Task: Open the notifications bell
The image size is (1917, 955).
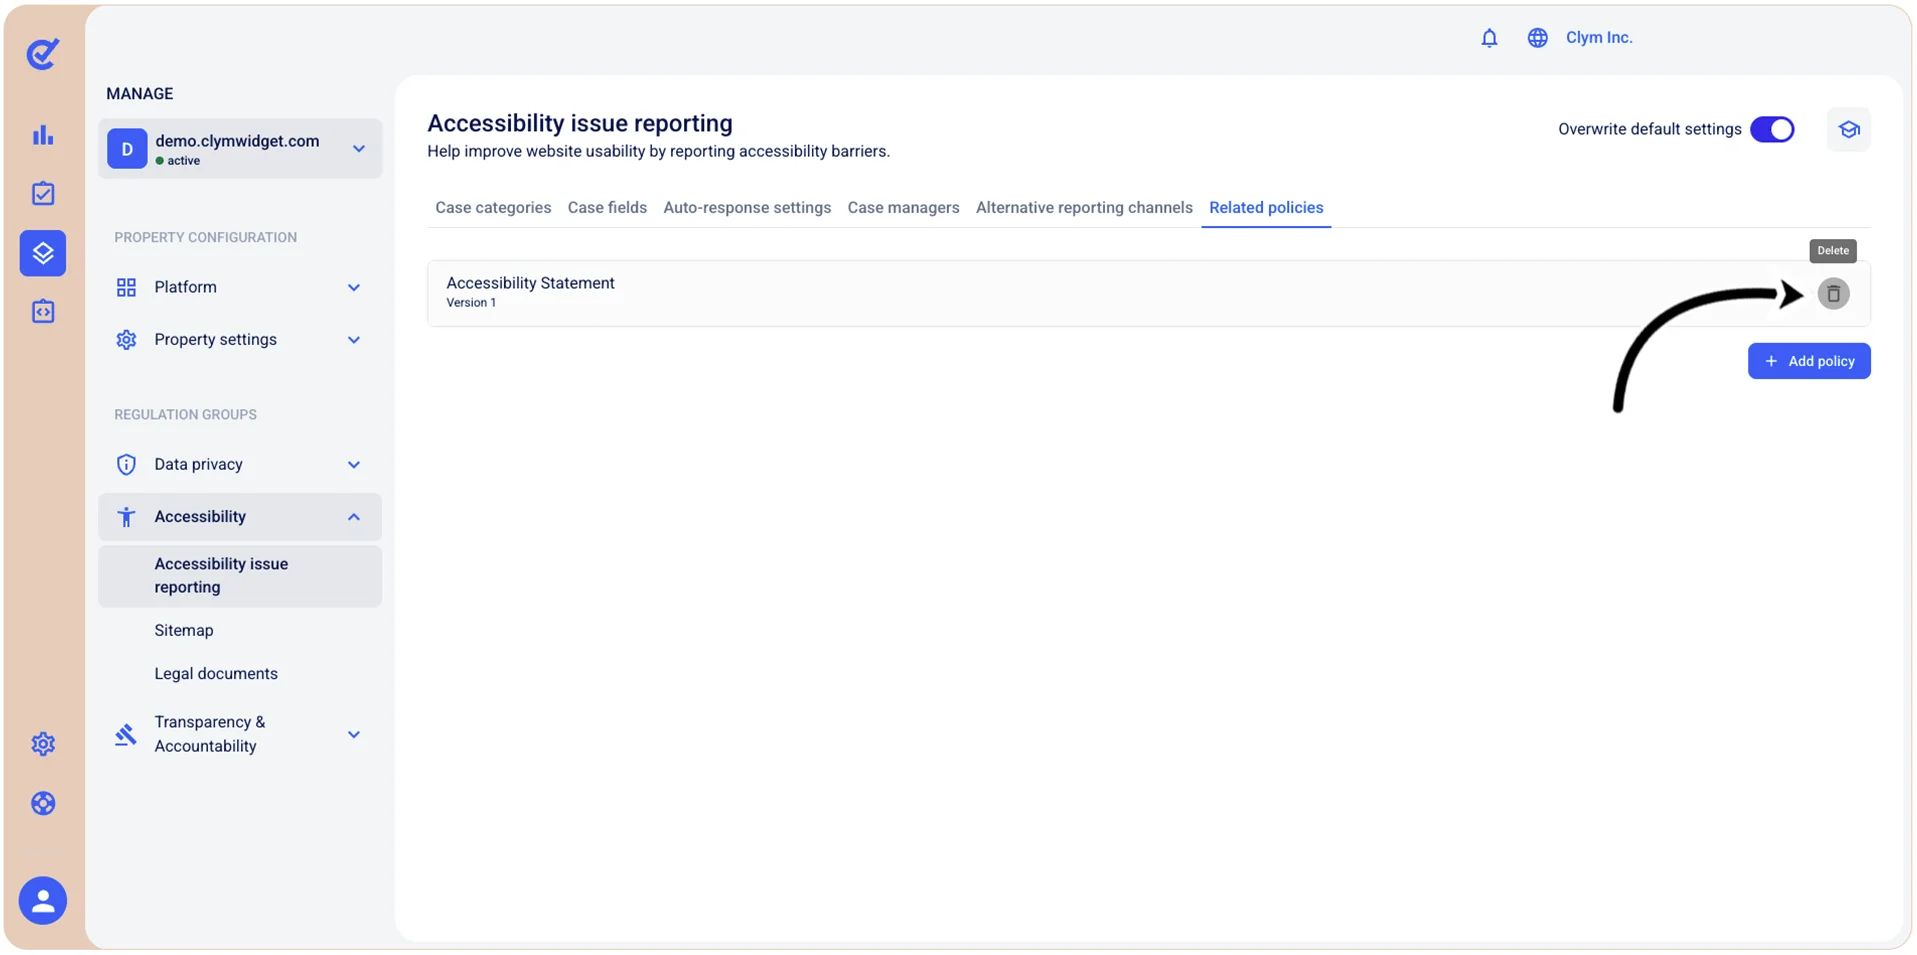Action: click(x=1489, y=38)
